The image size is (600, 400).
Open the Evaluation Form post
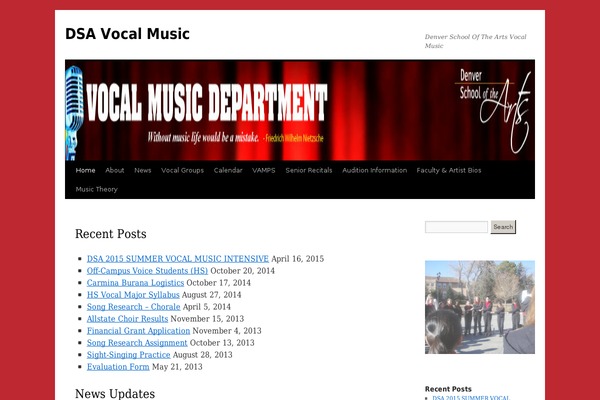pos(118,367)
